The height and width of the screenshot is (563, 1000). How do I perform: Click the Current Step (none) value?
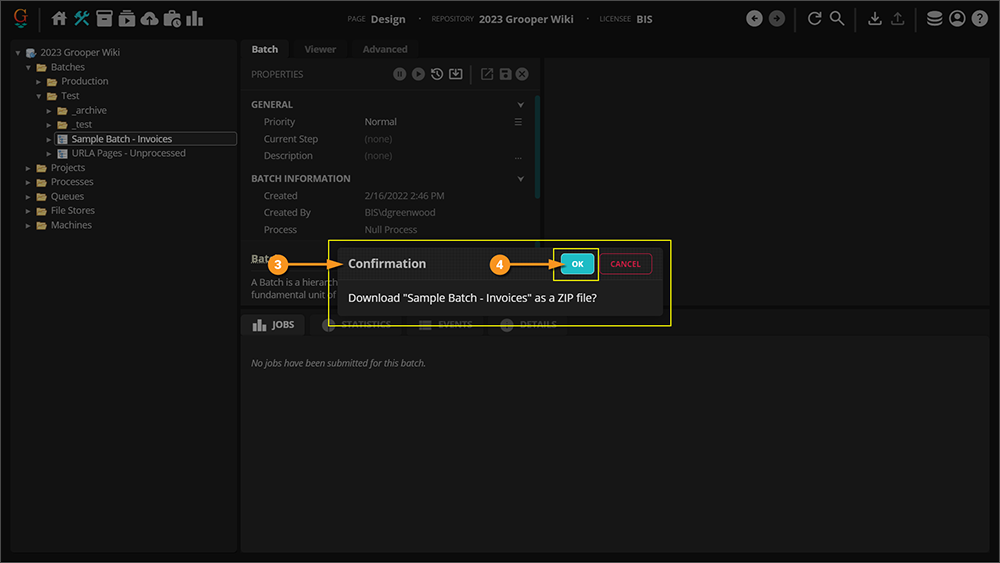point(378,139)
